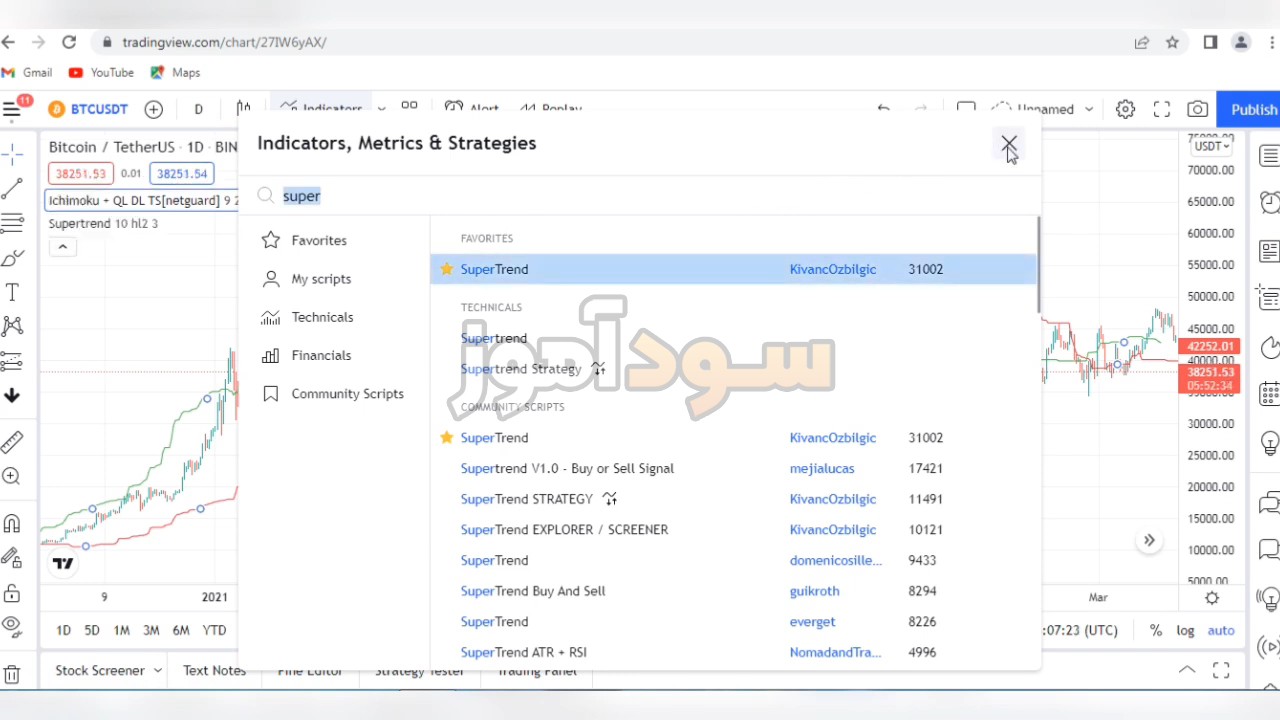Screen dimensions: 1280x720
Task: Toggle percent scale mode
Action: (x=1156, y=630)
